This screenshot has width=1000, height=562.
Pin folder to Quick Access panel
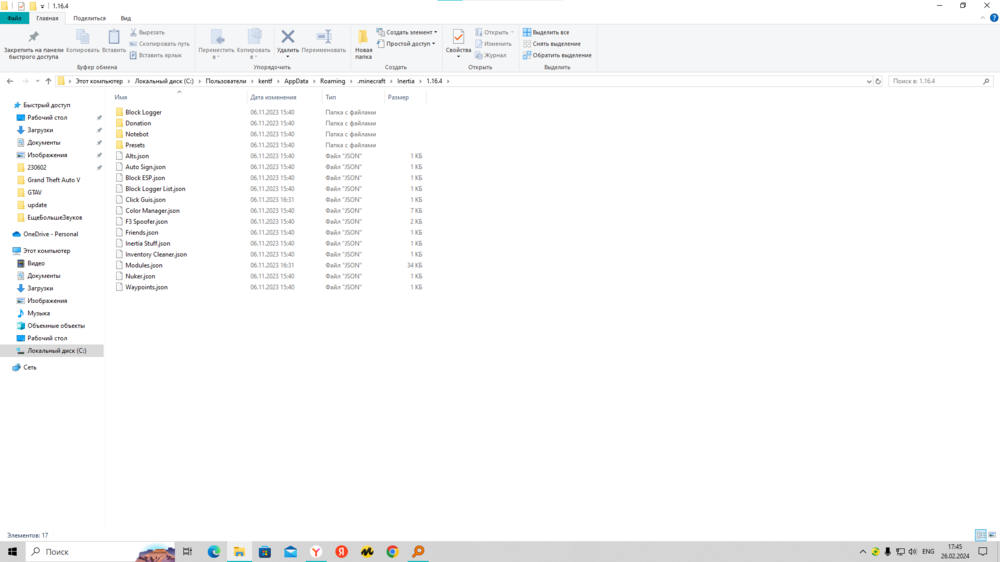tap(33, 45)
